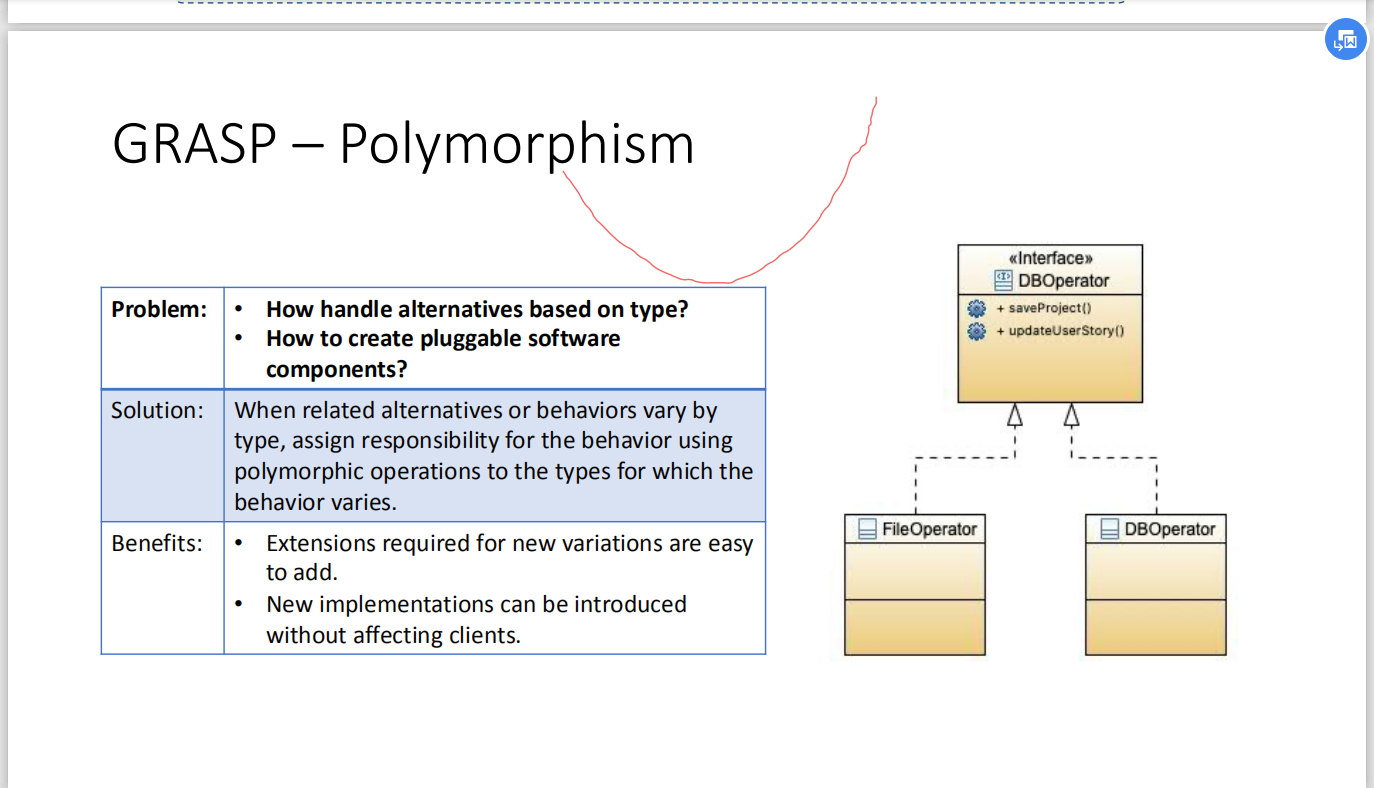Click the gear icon next to saveProject()
Screen dimensions: 1374x788
(977, 309)
